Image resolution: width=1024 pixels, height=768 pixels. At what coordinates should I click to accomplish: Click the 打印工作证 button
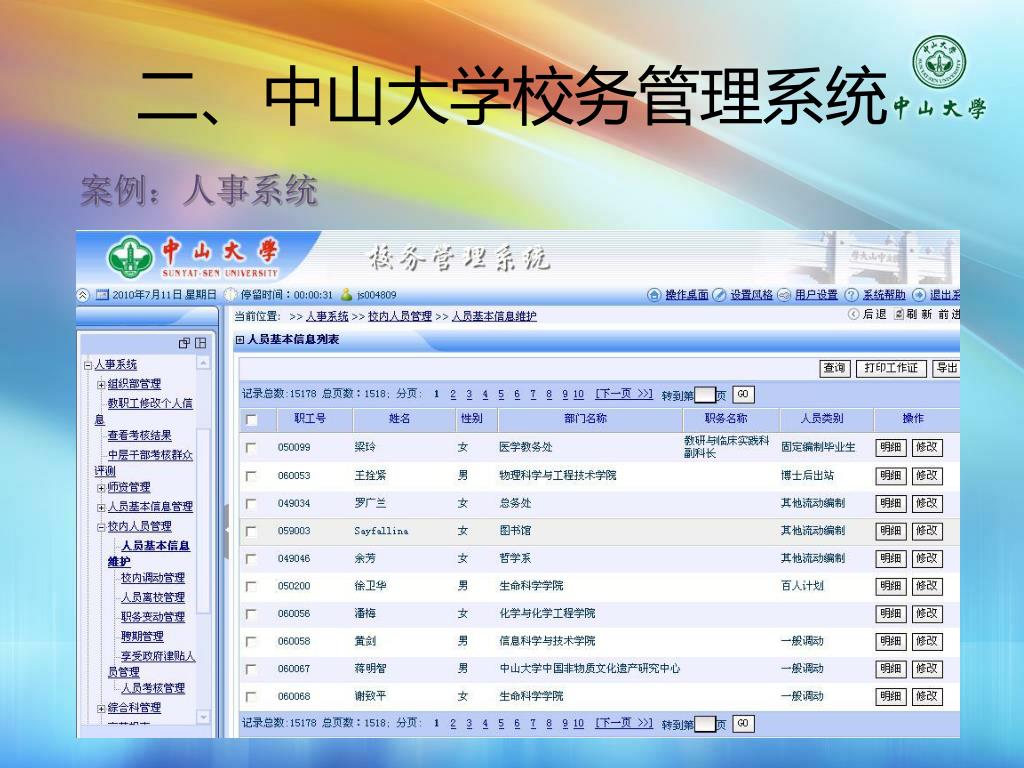(891, 368)
